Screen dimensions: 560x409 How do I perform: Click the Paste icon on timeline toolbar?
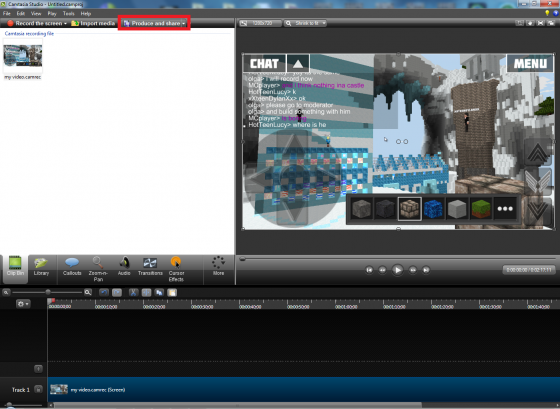pos(172,293)
